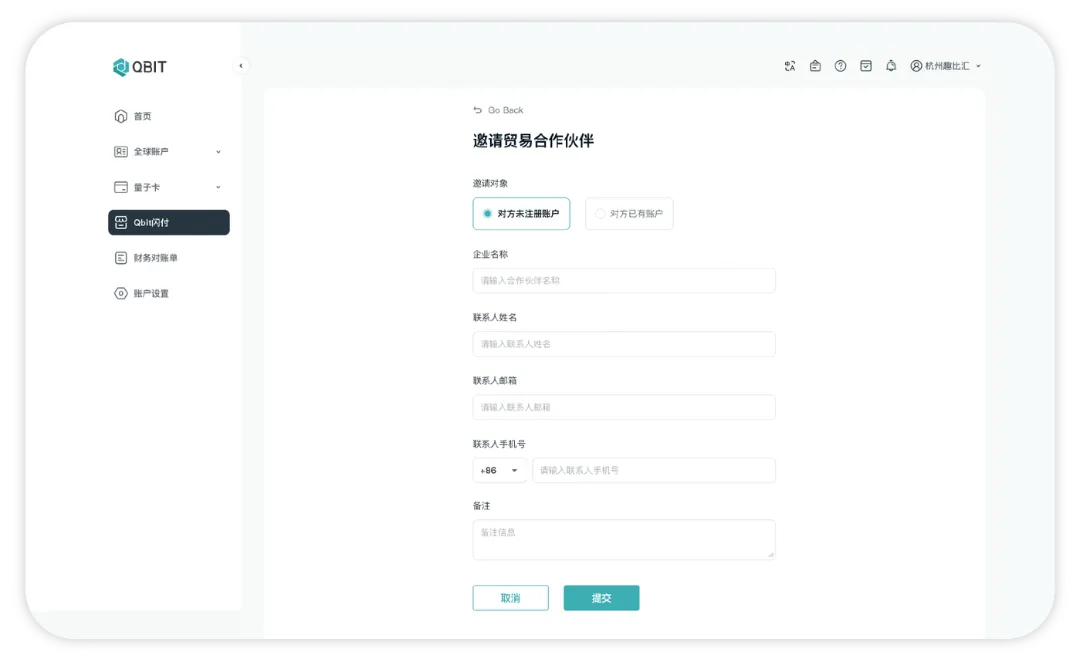Click the 邀请贸易合作伙伴 heading
1080x662 pixels.
click(x=533, y=141)
